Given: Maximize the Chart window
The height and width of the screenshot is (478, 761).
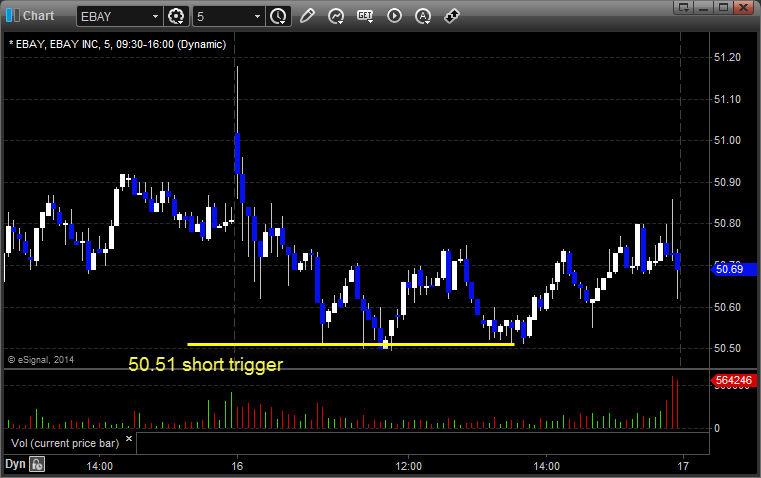Looking at the screenshot, I should tap(723, 8).
